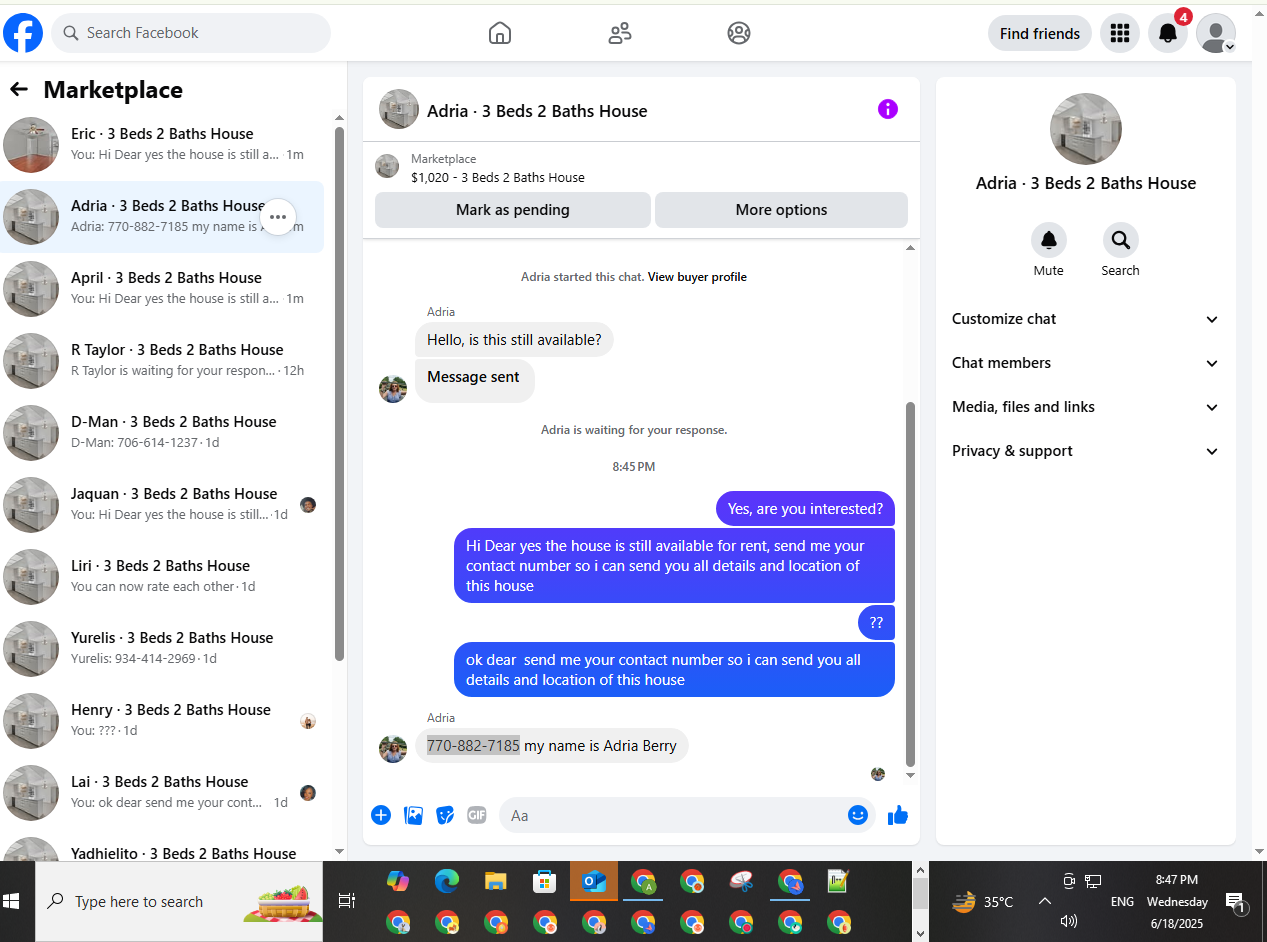Click the Search Facebook field
Screen dimensions: 1267x942
[x=191, y=33]
